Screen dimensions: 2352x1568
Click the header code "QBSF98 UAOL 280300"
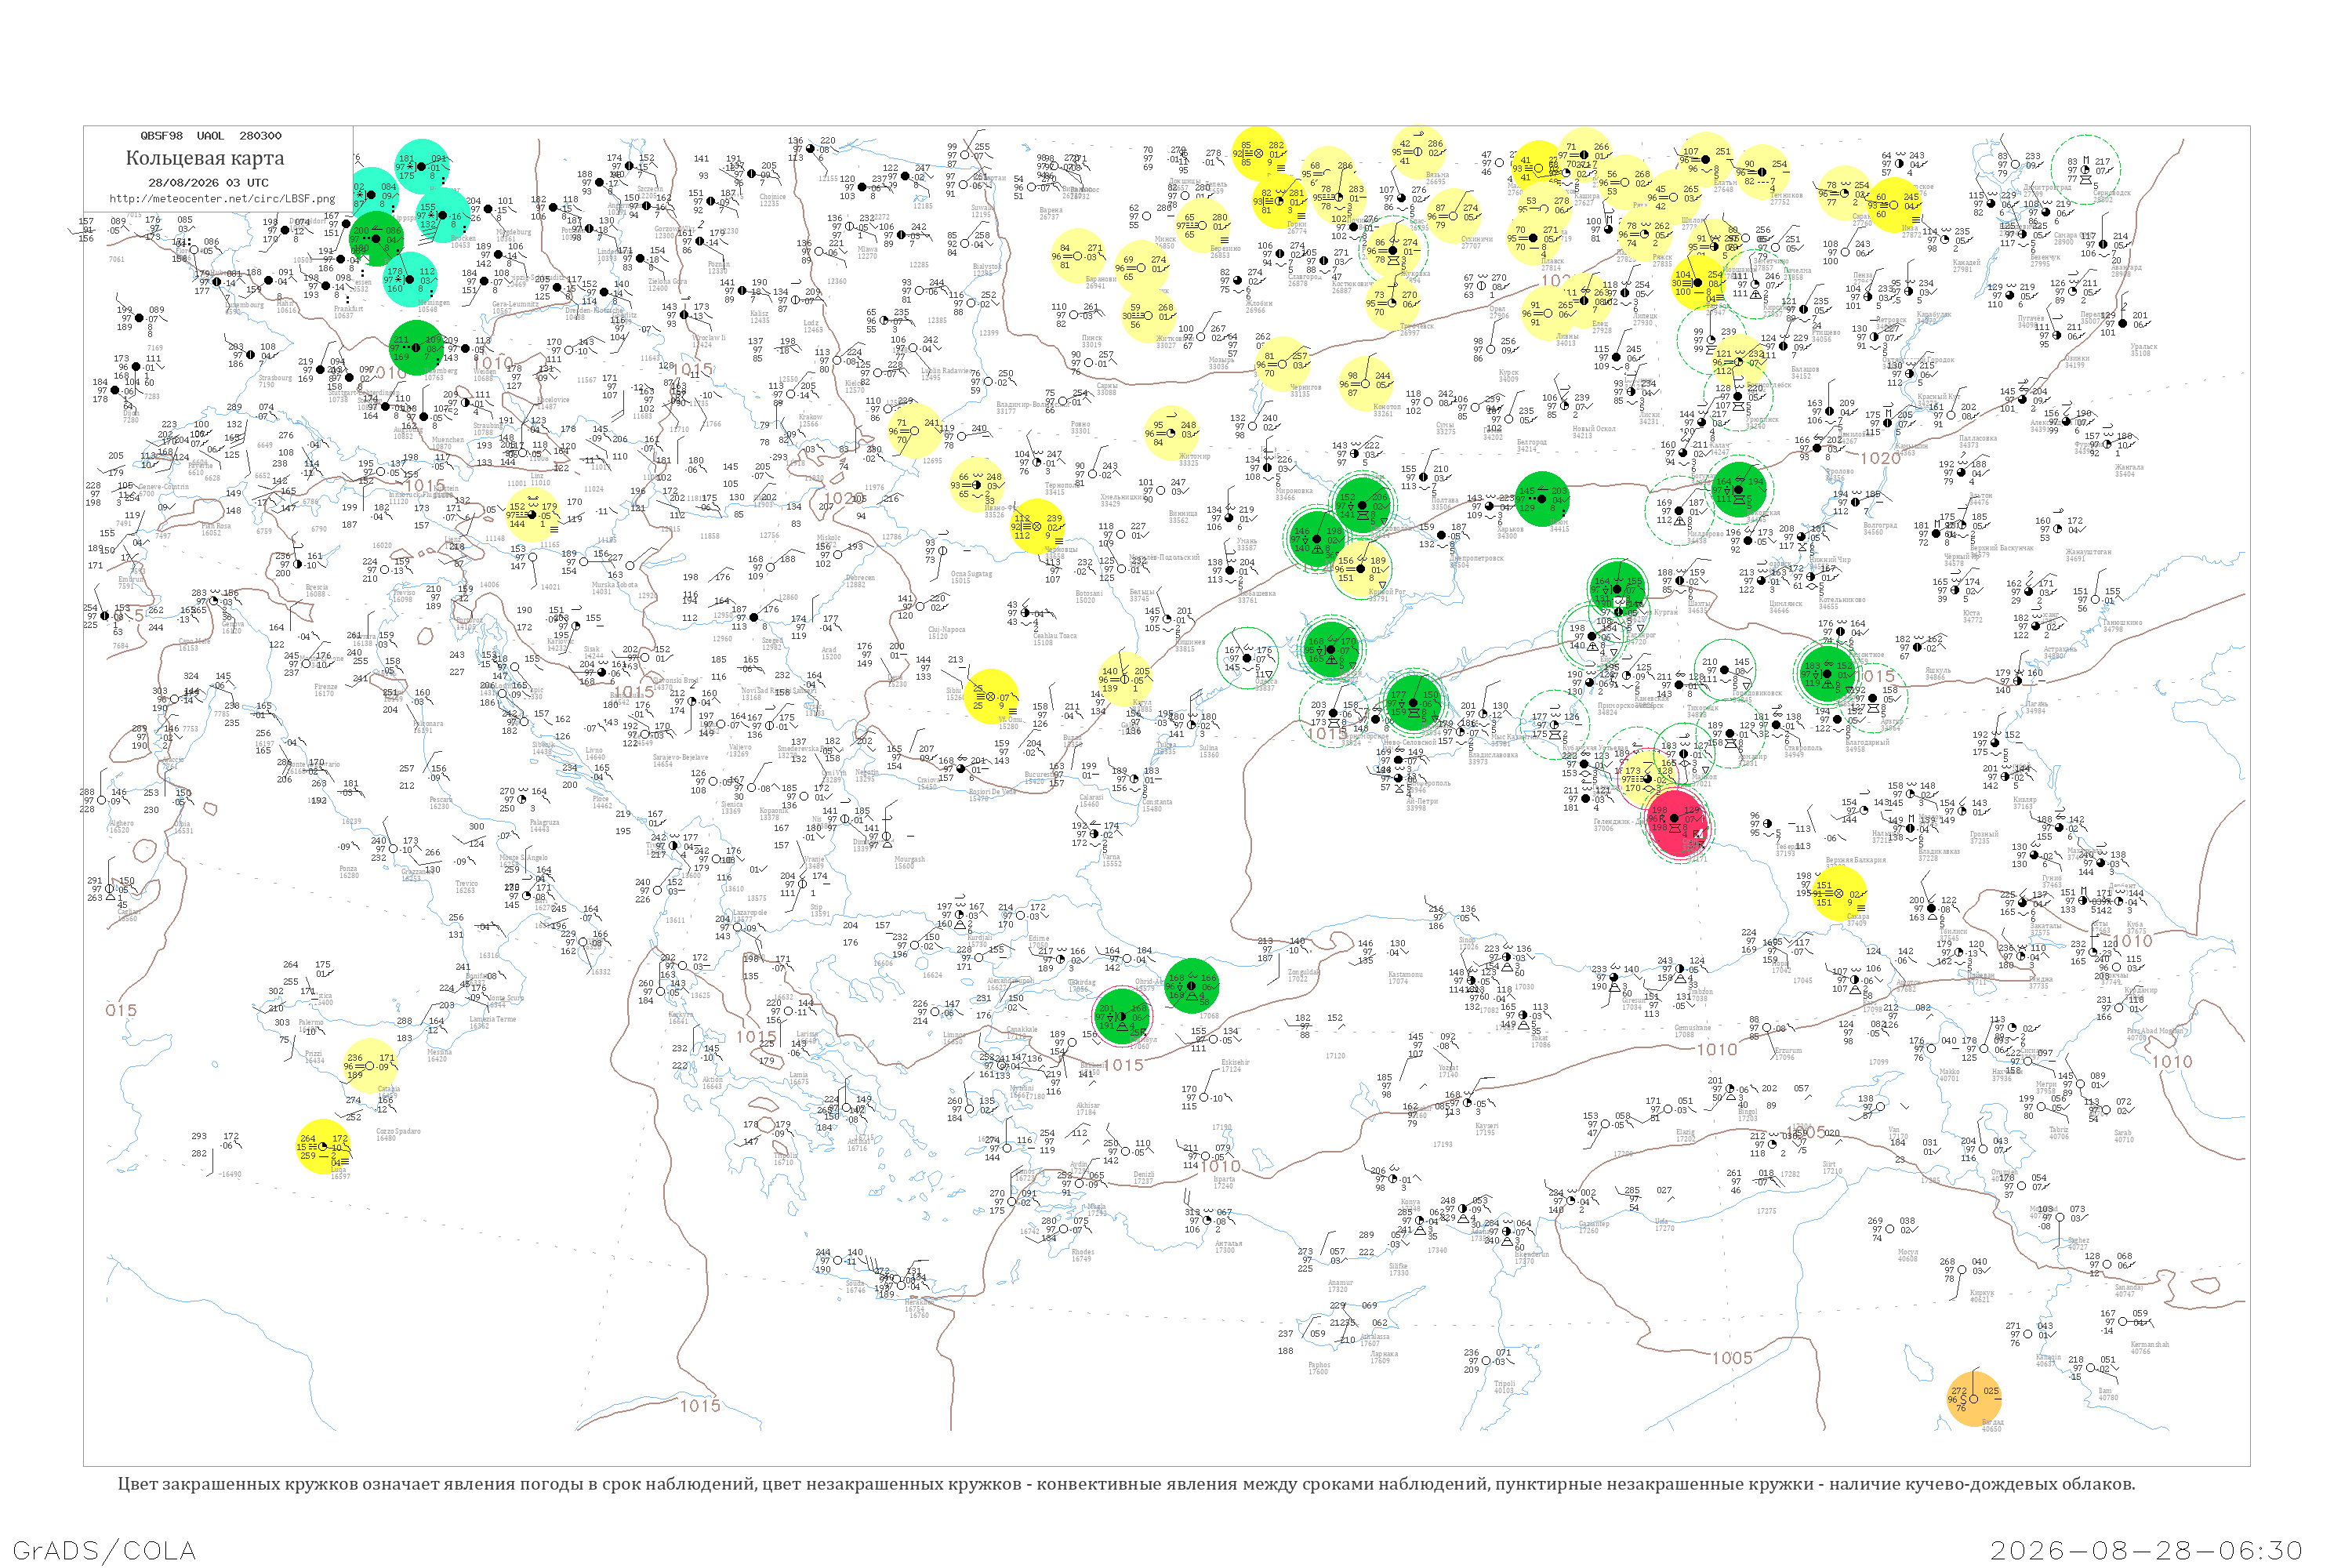tap(211, 136)
